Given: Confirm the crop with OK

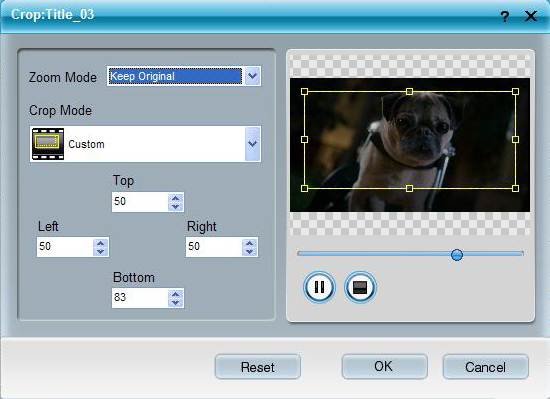Looking at the screenshot, I should [x=384, y=367].
